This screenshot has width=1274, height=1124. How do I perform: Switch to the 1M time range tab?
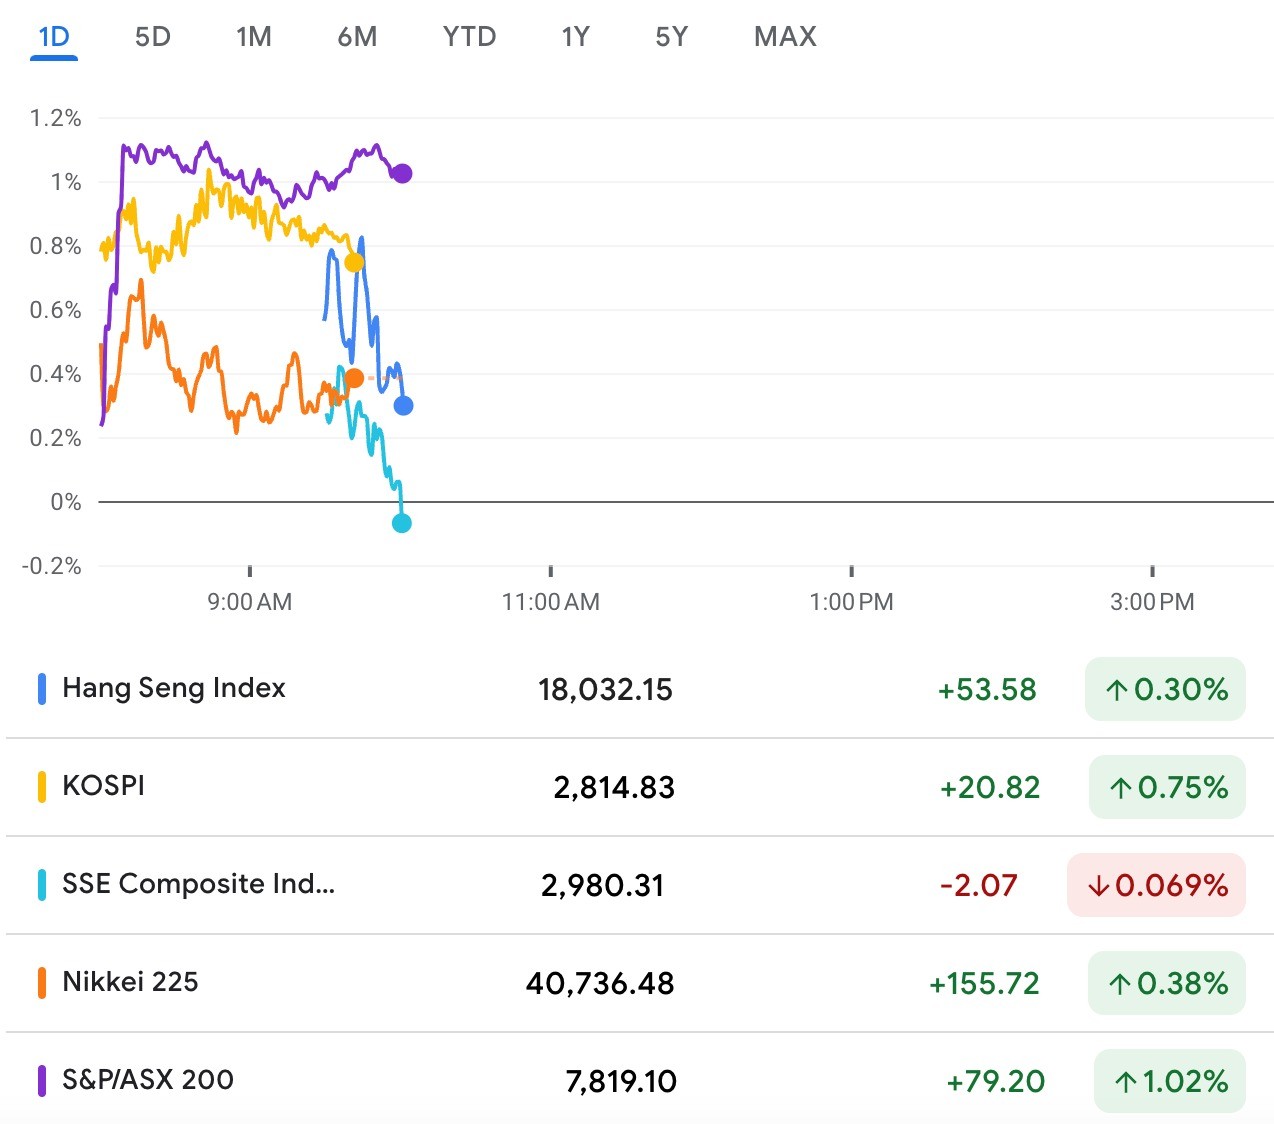(254, 37)
